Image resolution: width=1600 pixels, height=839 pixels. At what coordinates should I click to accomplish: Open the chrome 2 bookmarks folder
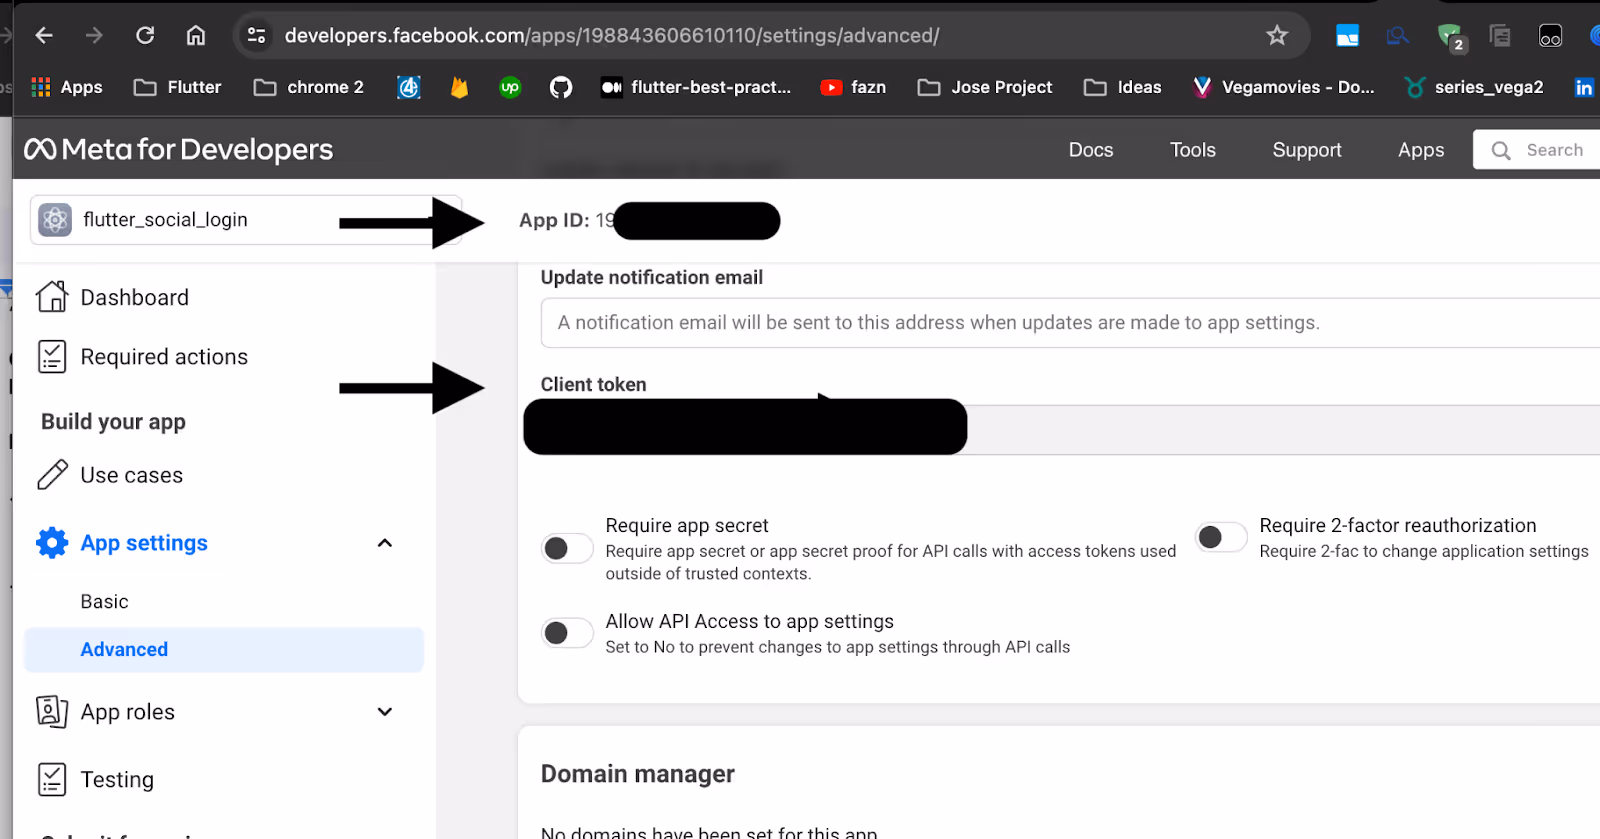(x=309, y=88)
